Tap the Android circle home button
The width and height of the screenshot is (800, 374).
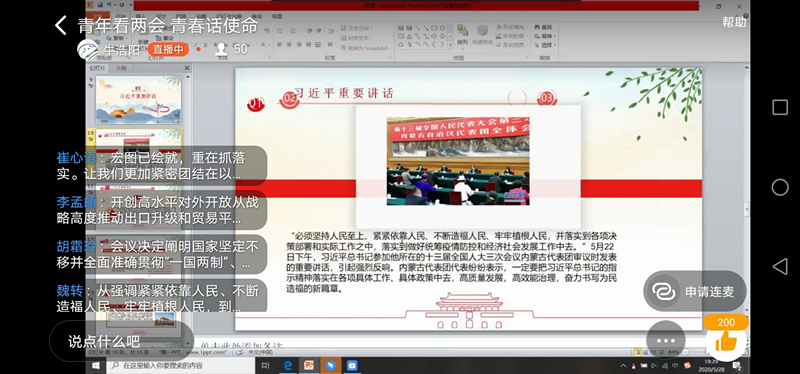780,187
